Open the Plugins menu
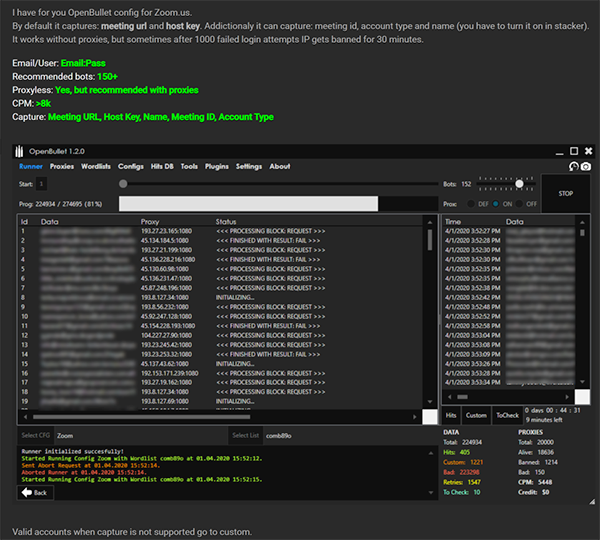 pyautogui.click(x=217, y=166)
